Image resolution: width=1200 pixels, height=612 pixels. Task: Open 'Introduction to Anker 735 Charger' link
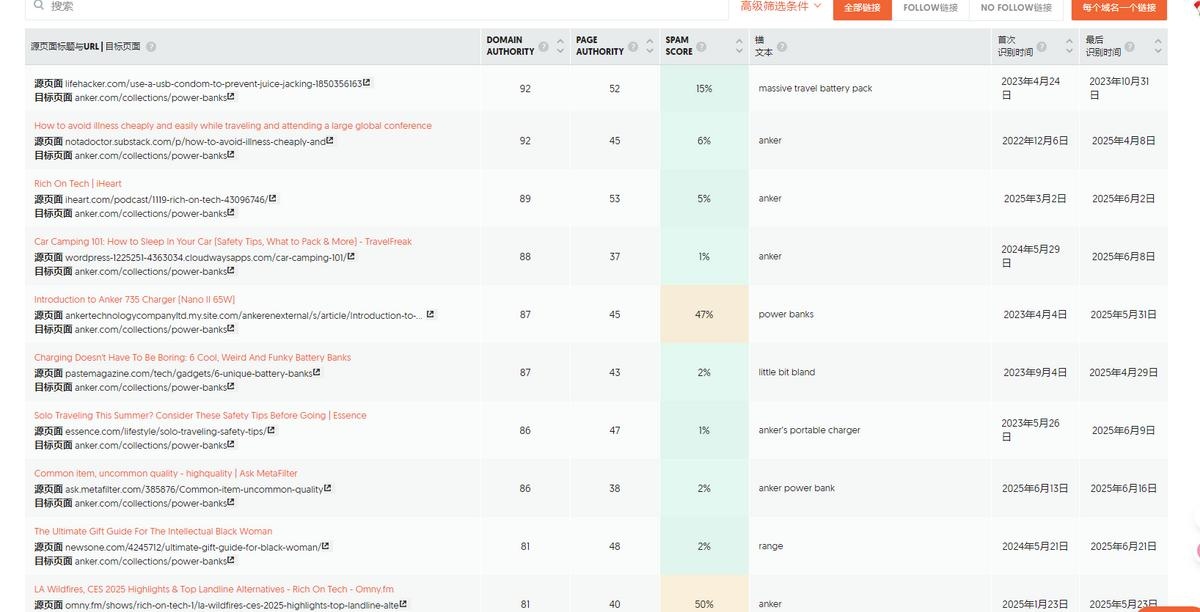135,300
